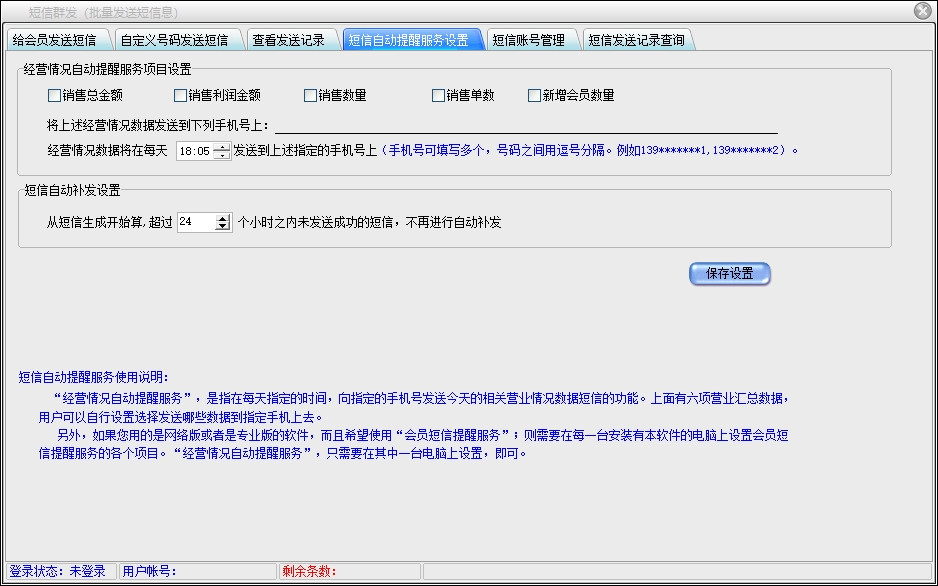The height and width of the screenshot is (586, 938).
Task: Decrease the send time with the down arrow
Action: tap(222, 157)
